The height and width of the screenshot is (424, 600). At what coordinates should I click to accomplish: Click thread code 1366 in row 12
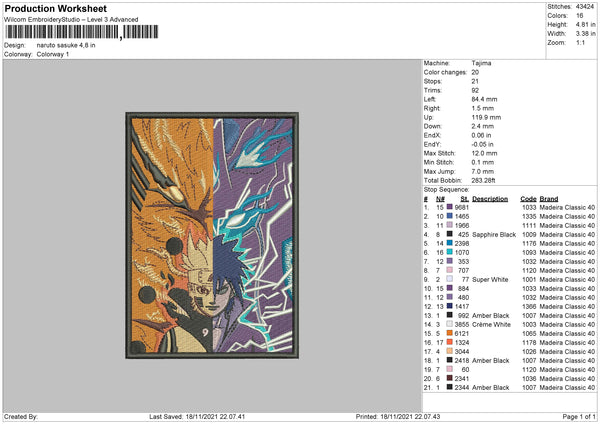(x=529, y=307)
